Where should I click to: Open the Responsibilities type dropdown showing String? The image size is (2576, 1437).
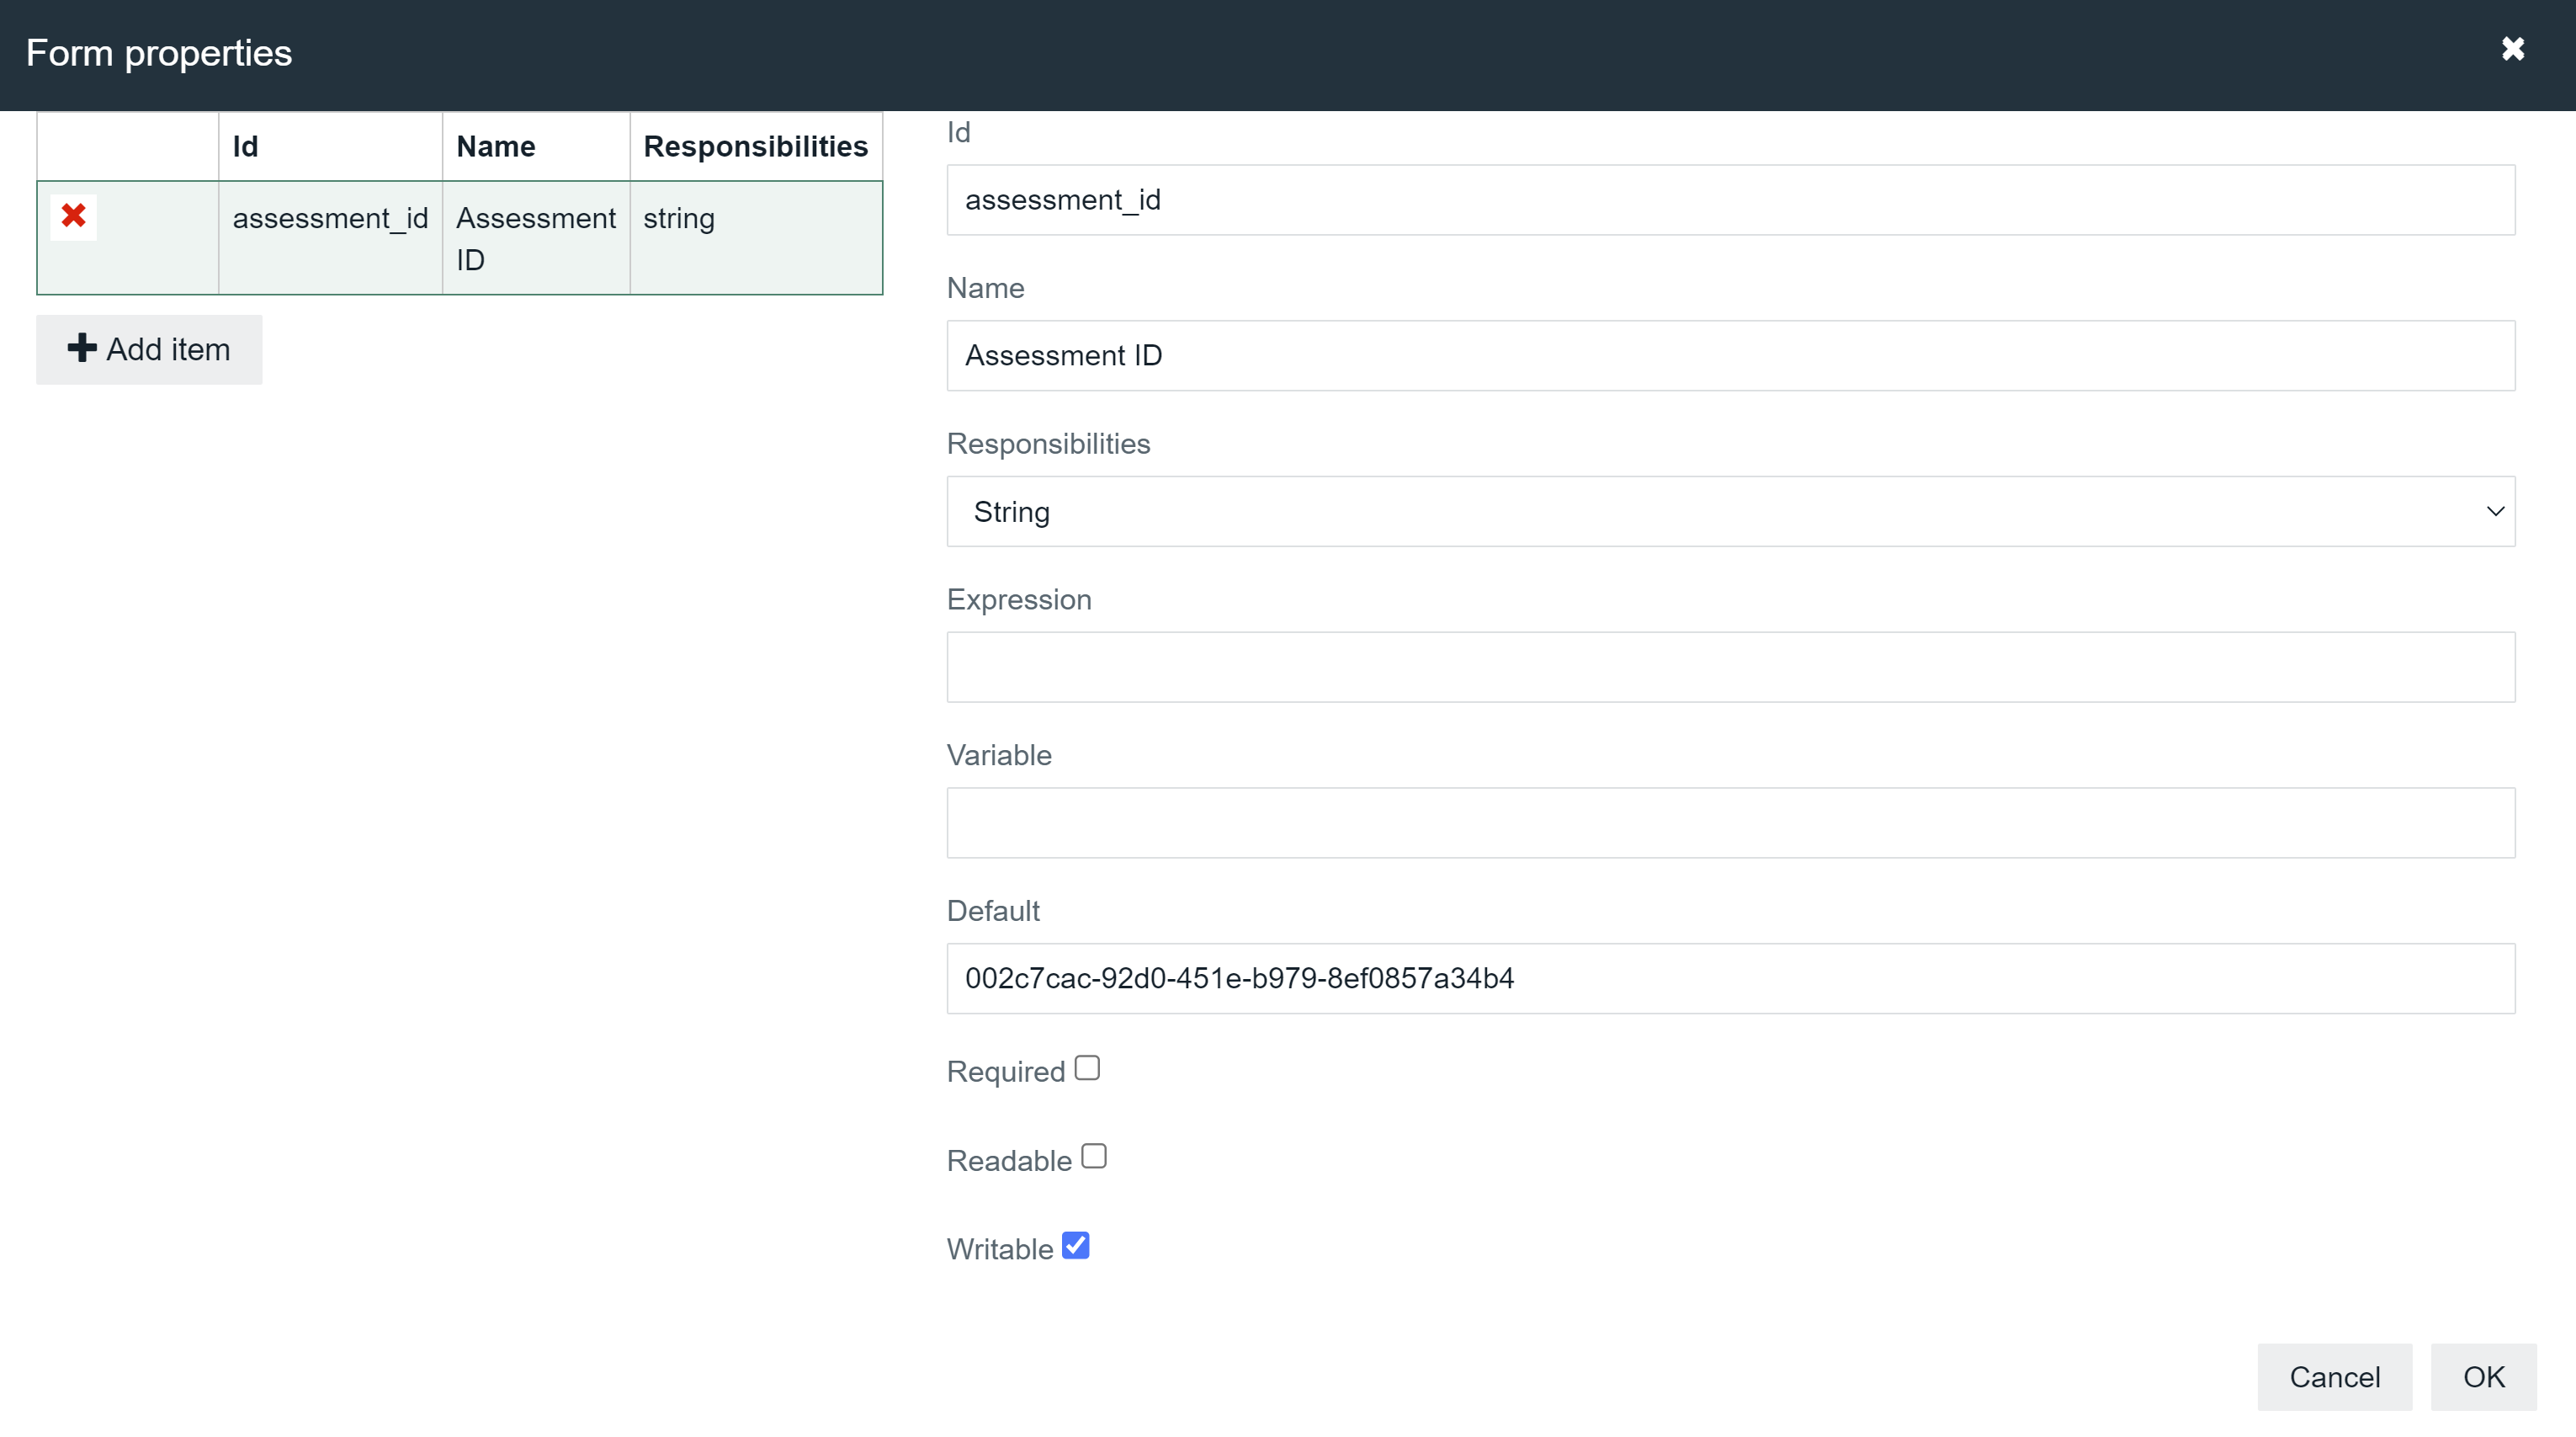[x=1730, y=511]
